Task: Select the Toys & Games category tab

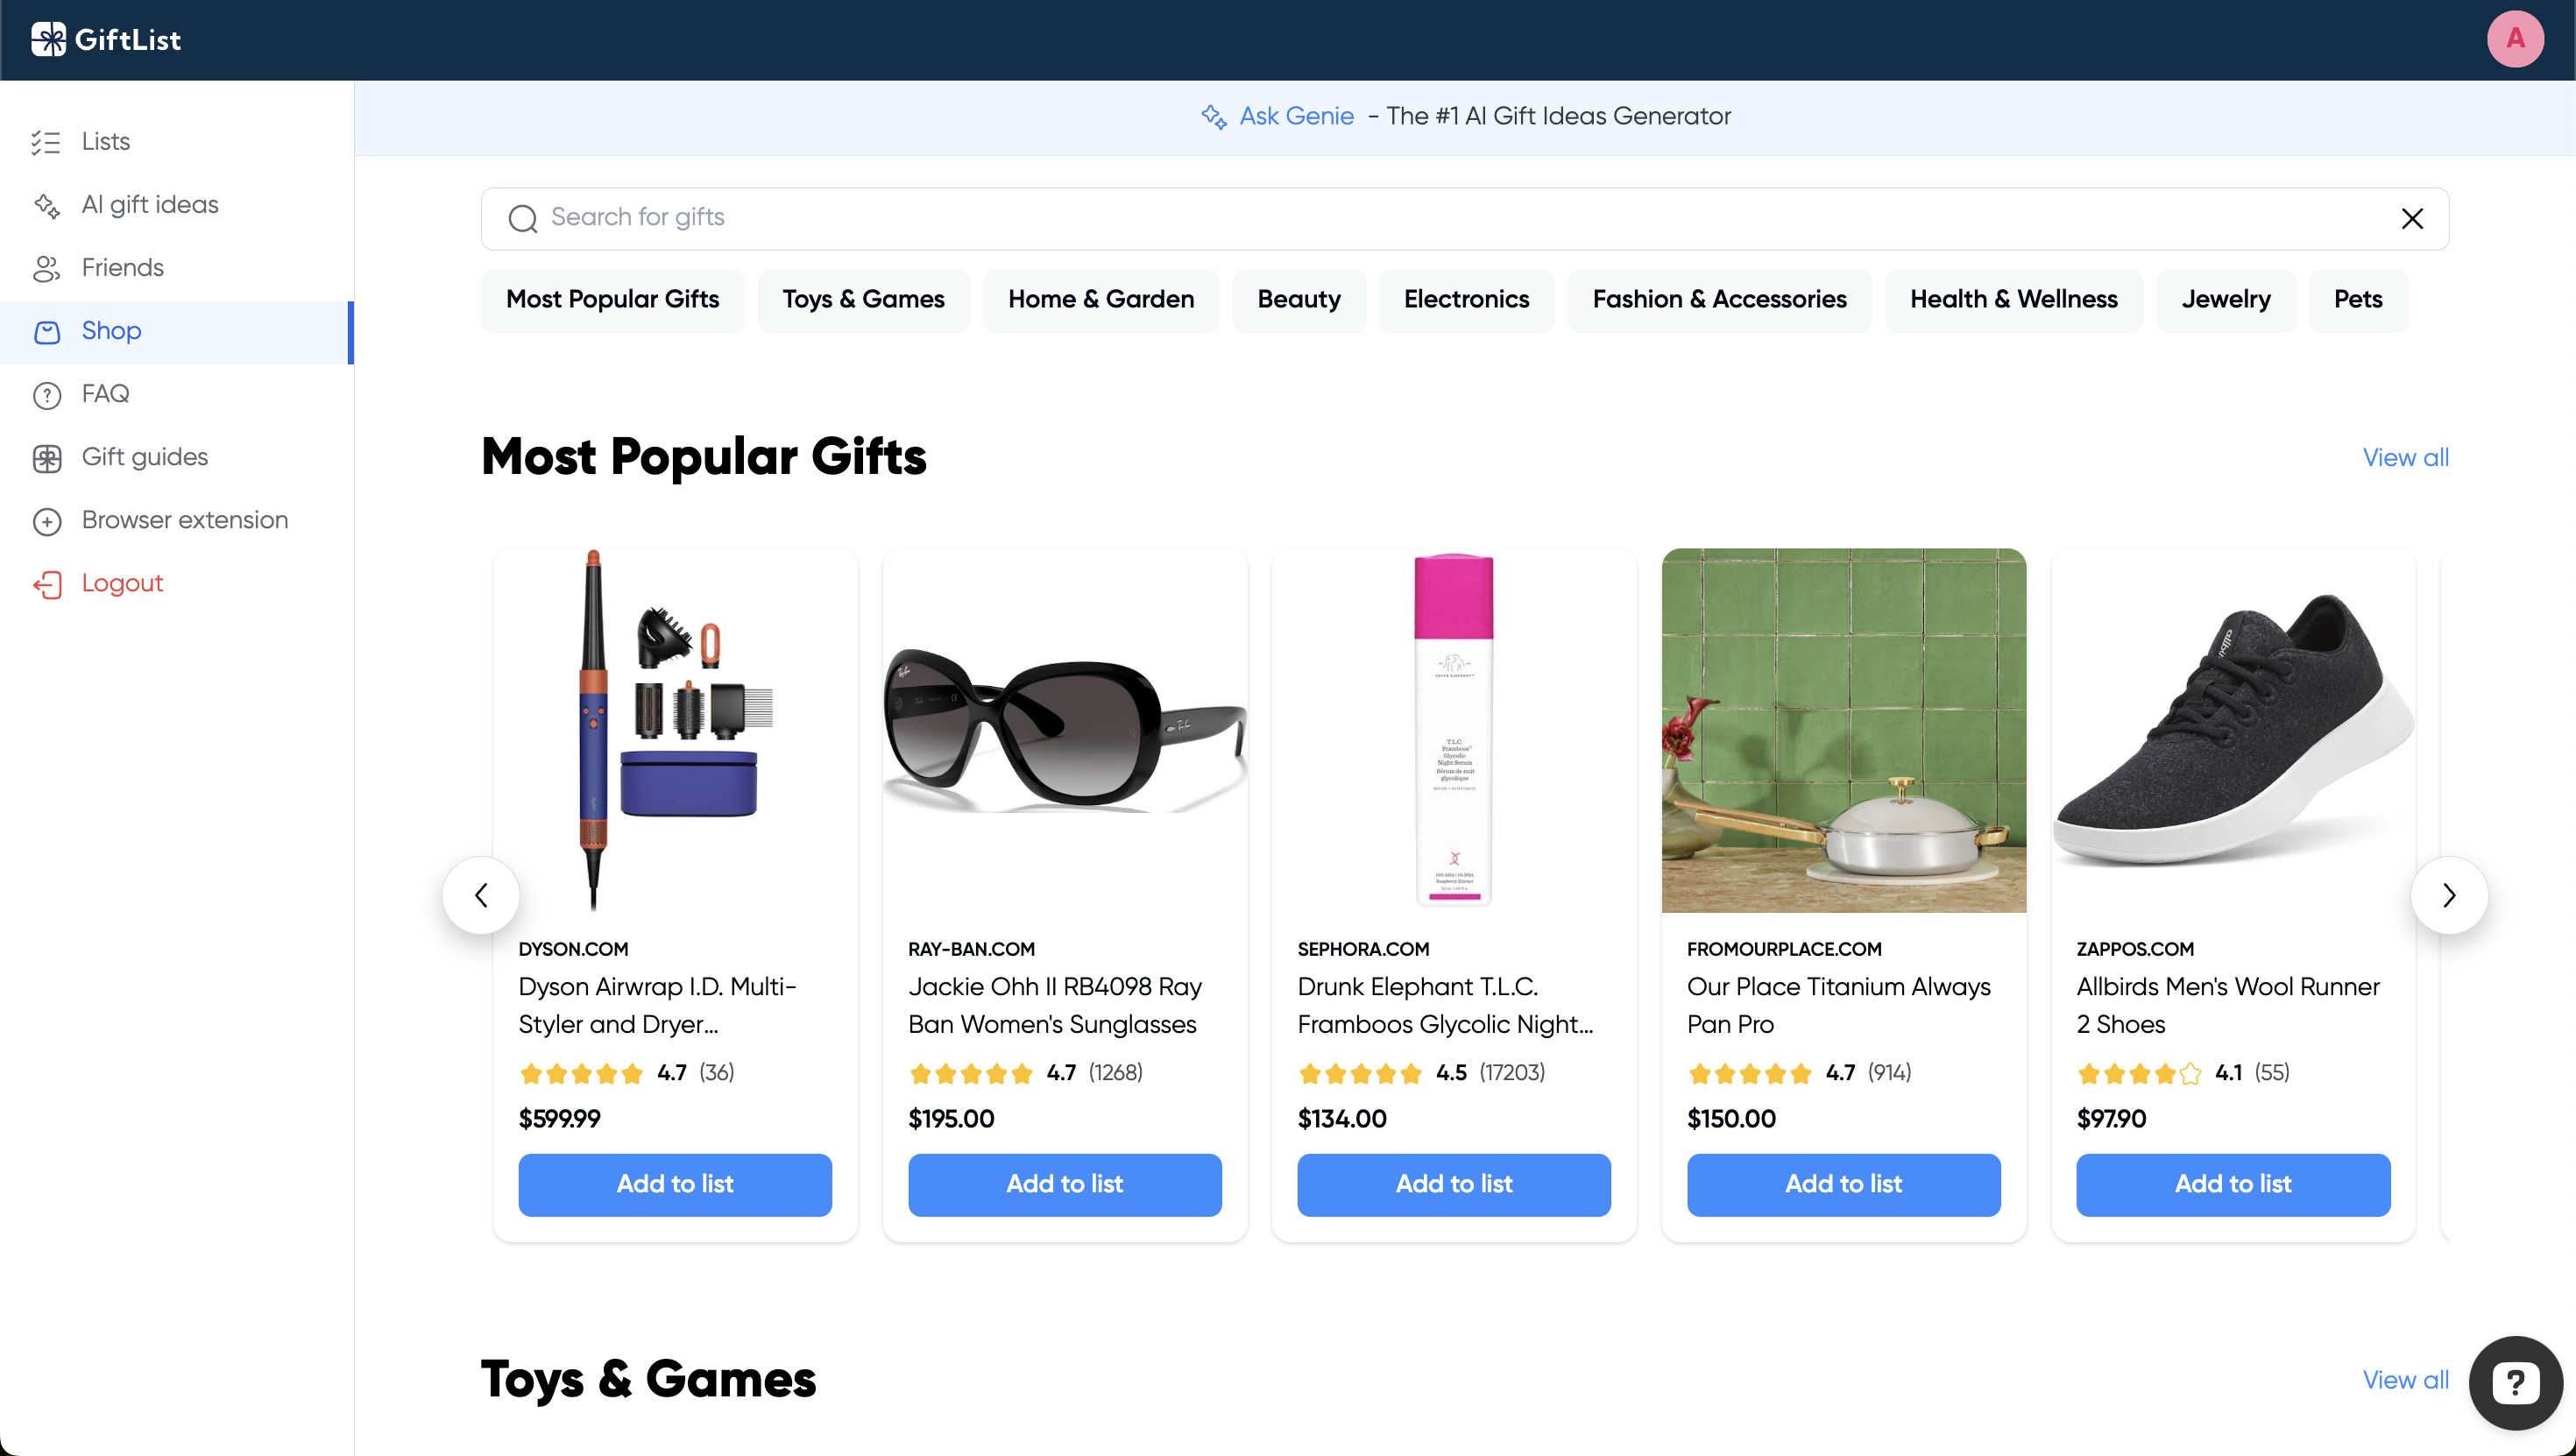Action: coord(863,300)
